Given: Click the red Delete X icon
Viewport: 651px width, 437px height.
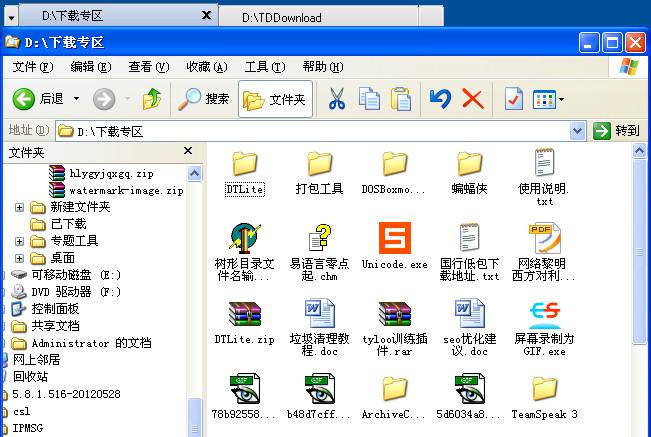Looking at the screenshot, I should (472, 99).
